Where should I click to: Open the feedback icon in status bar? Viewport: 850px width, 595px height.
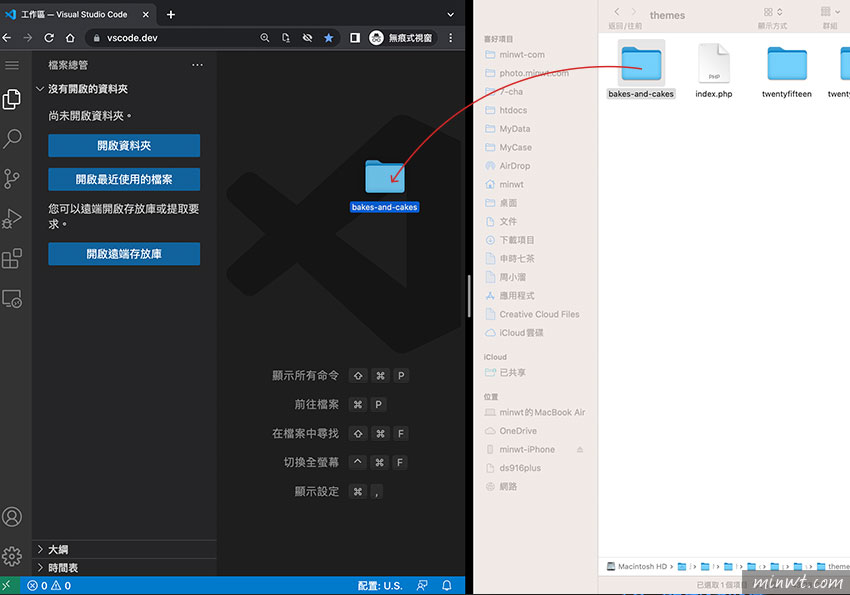point(422,585)
